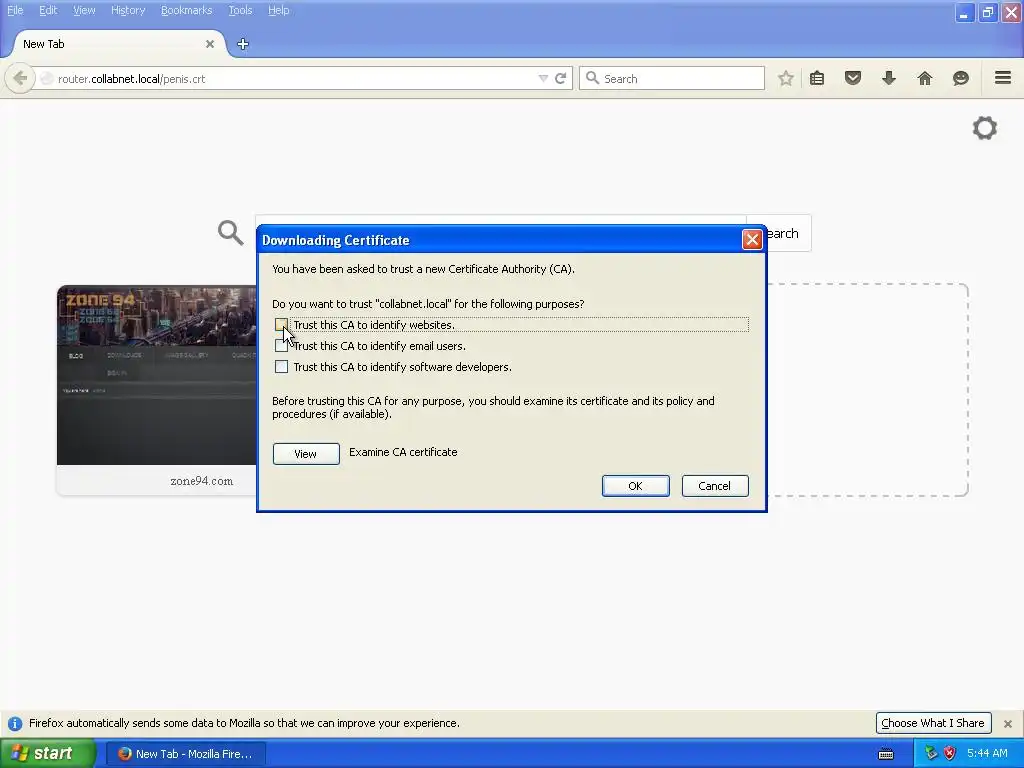Check Trust this CA to identify websites

(x=281, y=325)
